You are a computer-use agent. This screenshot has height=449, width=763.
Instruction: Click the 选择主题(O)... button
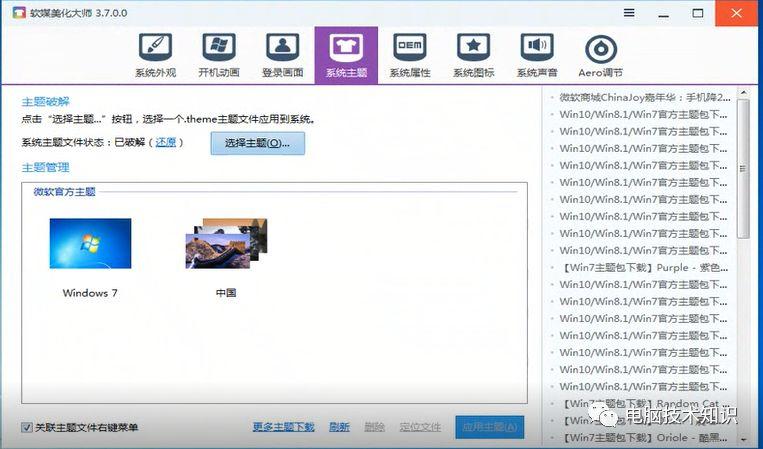click(x=258, y=143)
